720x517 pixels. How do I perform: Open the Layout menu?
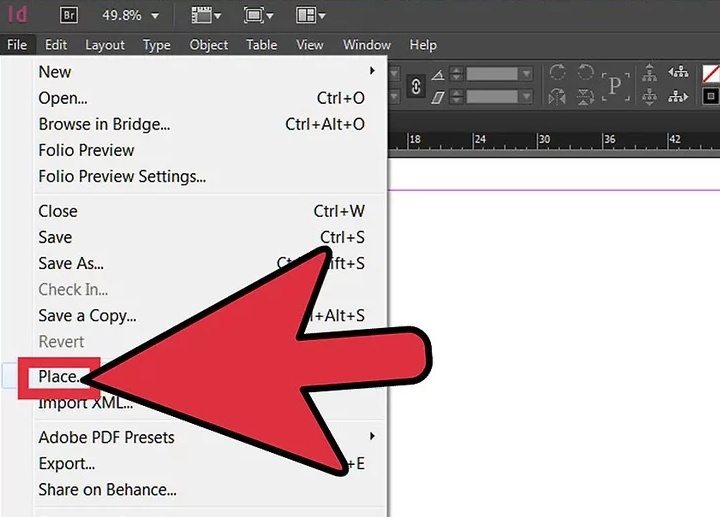(x=105, y=45)
